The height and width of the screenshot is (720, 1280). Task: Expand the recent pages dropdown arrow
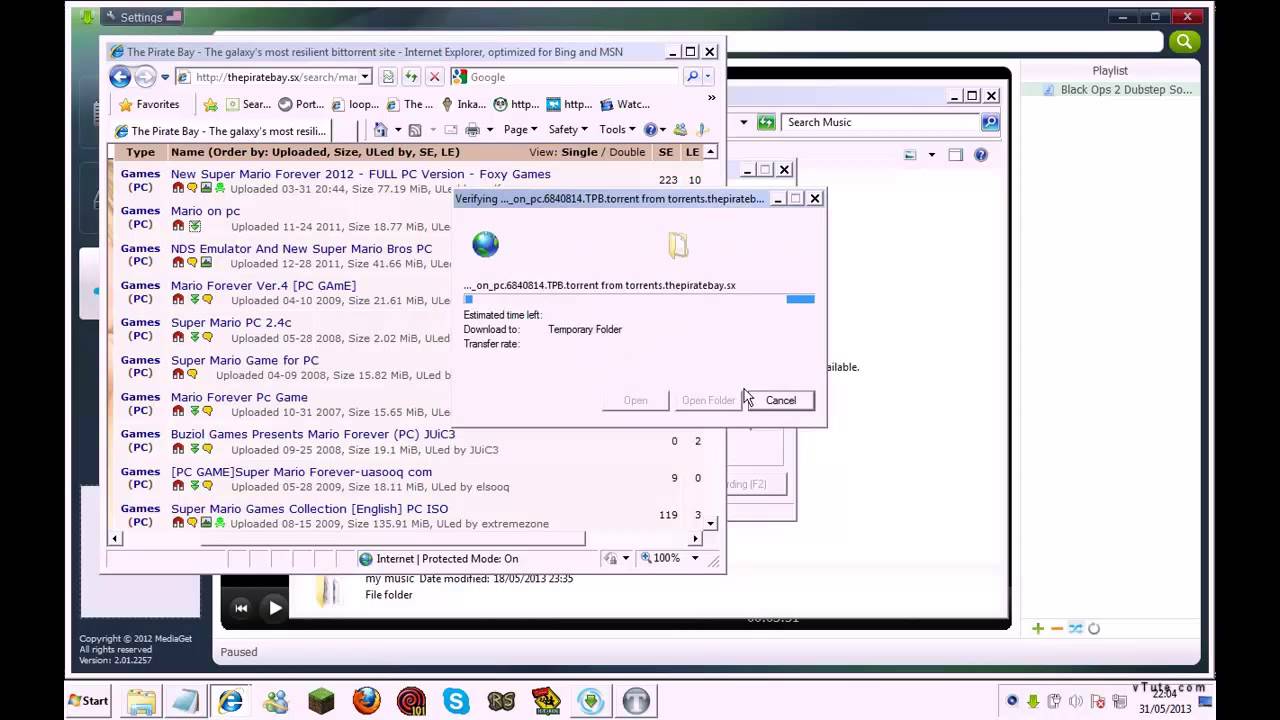pos(165,77)
